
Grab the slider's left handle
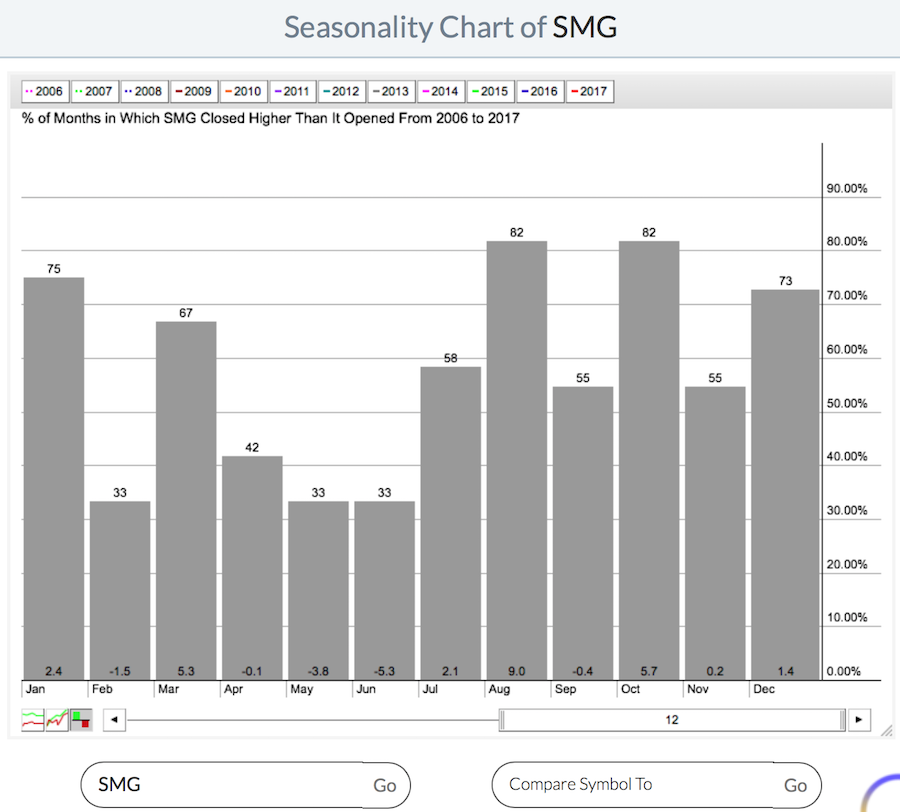click(502, 720)
